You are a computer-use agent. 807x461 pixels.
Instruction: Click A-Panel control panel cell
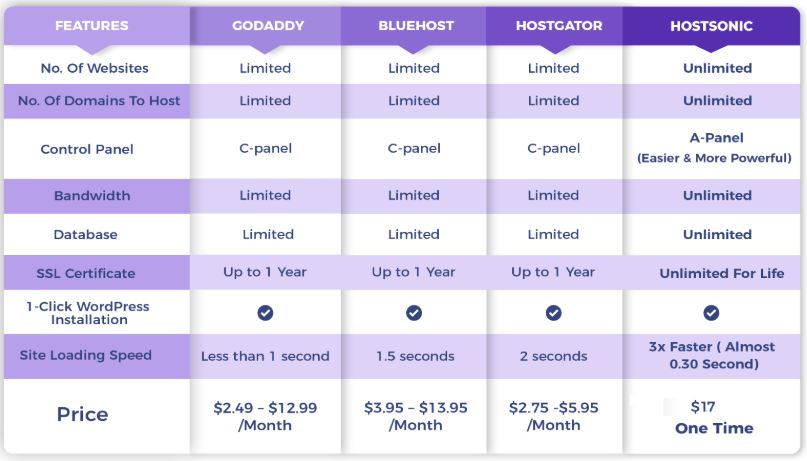pos(714,148)
